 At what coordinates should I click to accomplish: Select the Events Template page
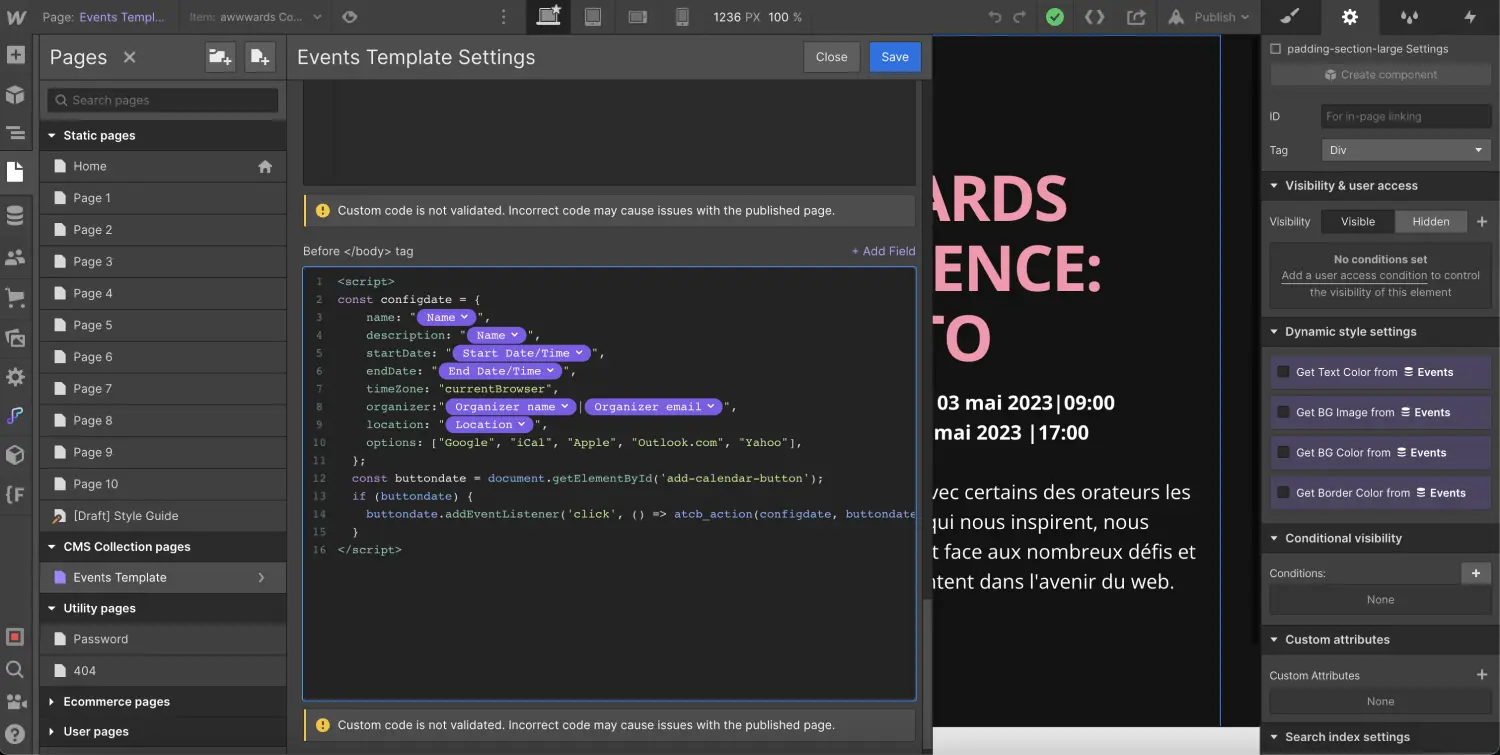click(163, 578)
